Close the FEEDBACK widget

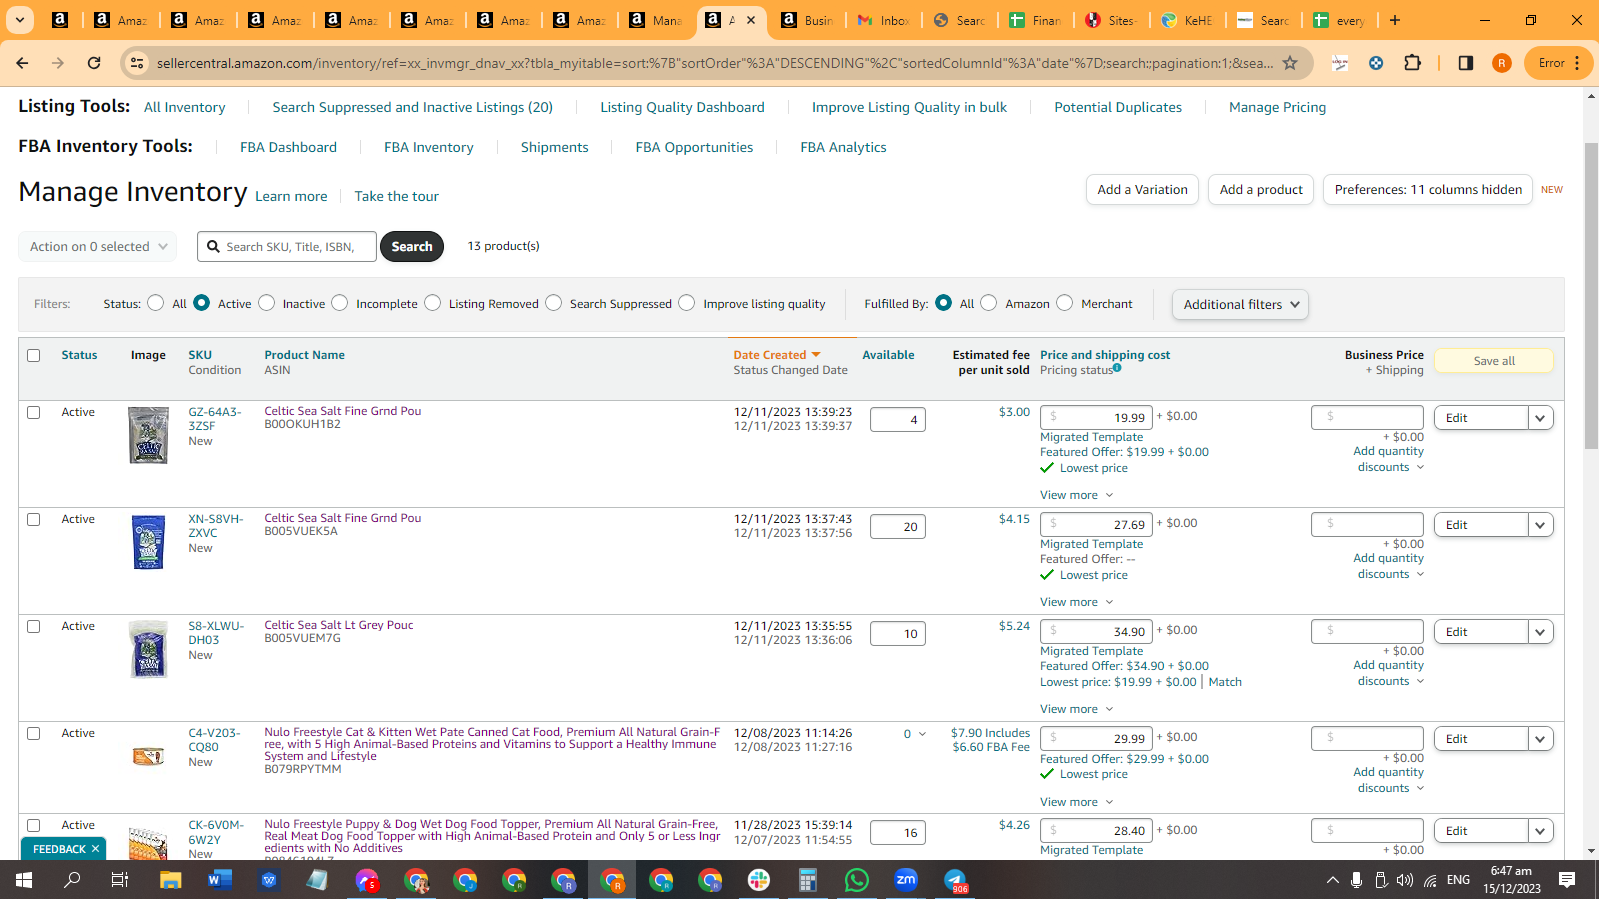pos(96,849)
